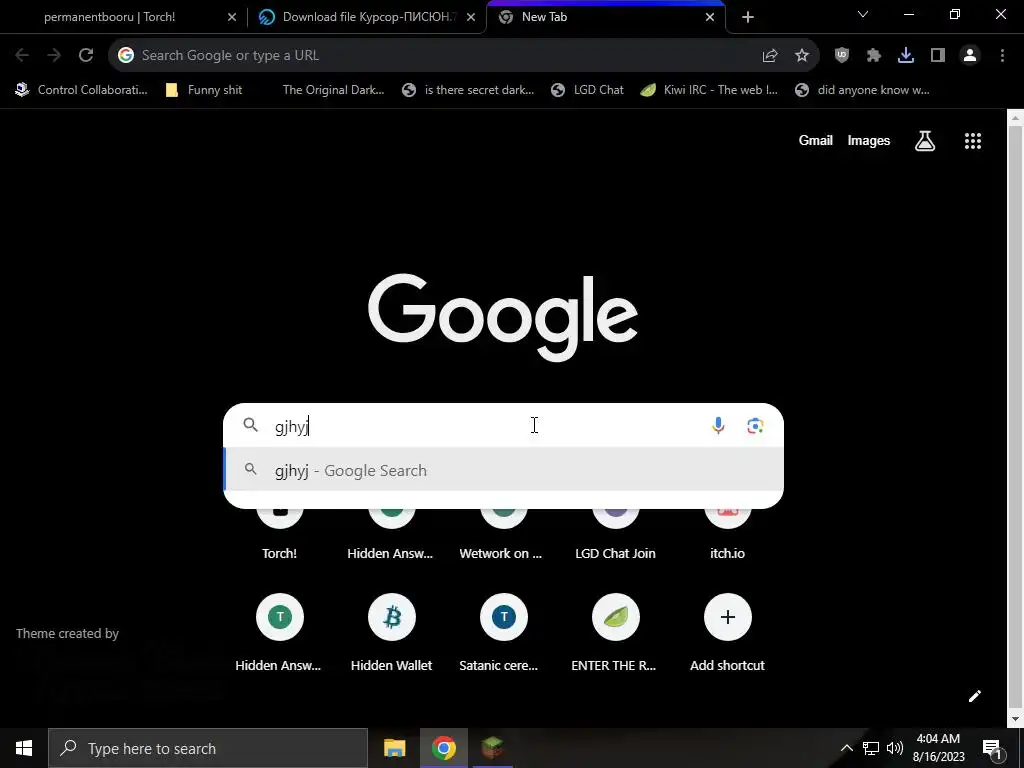Image resolution: width=1024 pixels, height=768 pixels.
Task: Open File Explorer from the taskbar
Action: click(394, 748)
